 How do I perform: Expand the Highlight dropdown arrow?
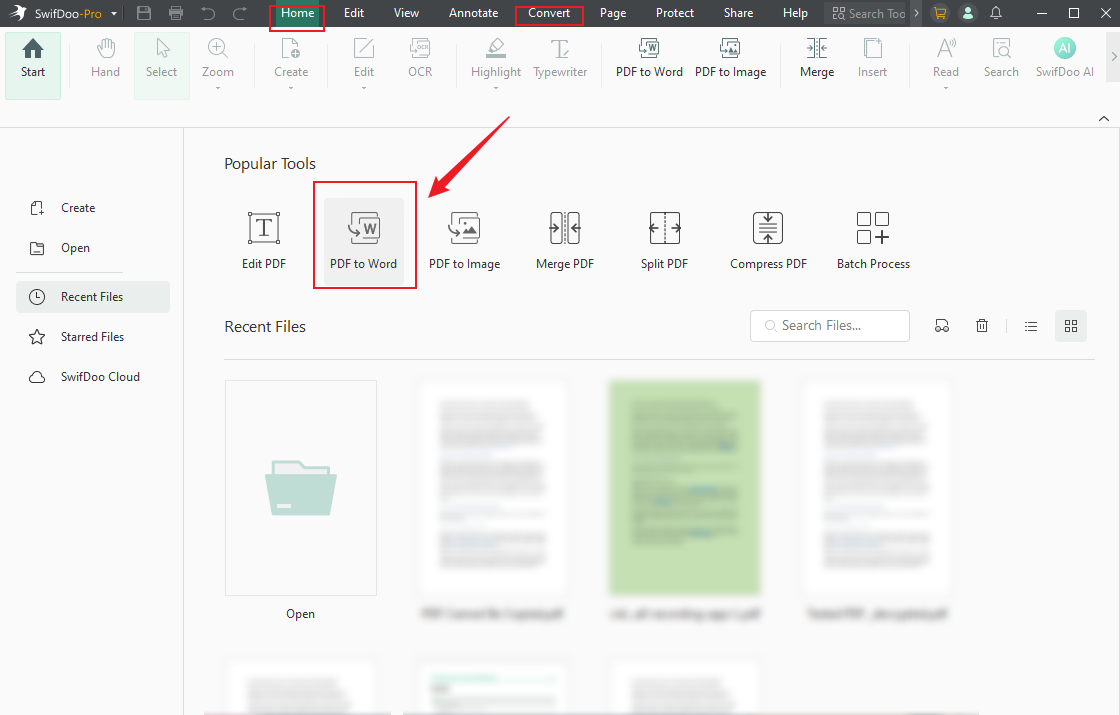496,88
